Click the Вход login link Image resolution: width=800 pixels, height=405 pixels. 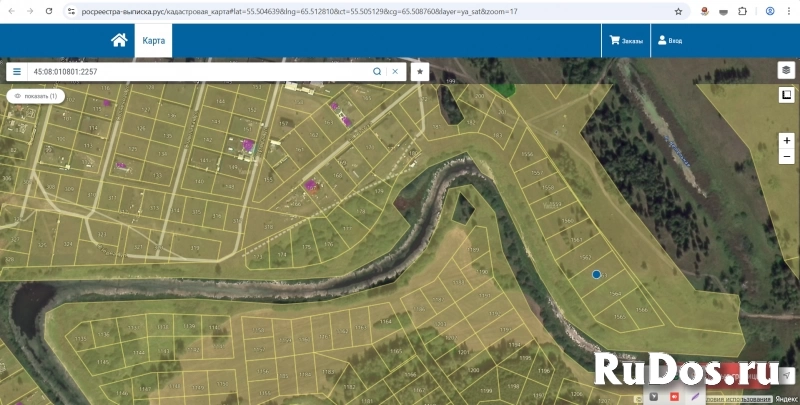click(x=669, y=41)
